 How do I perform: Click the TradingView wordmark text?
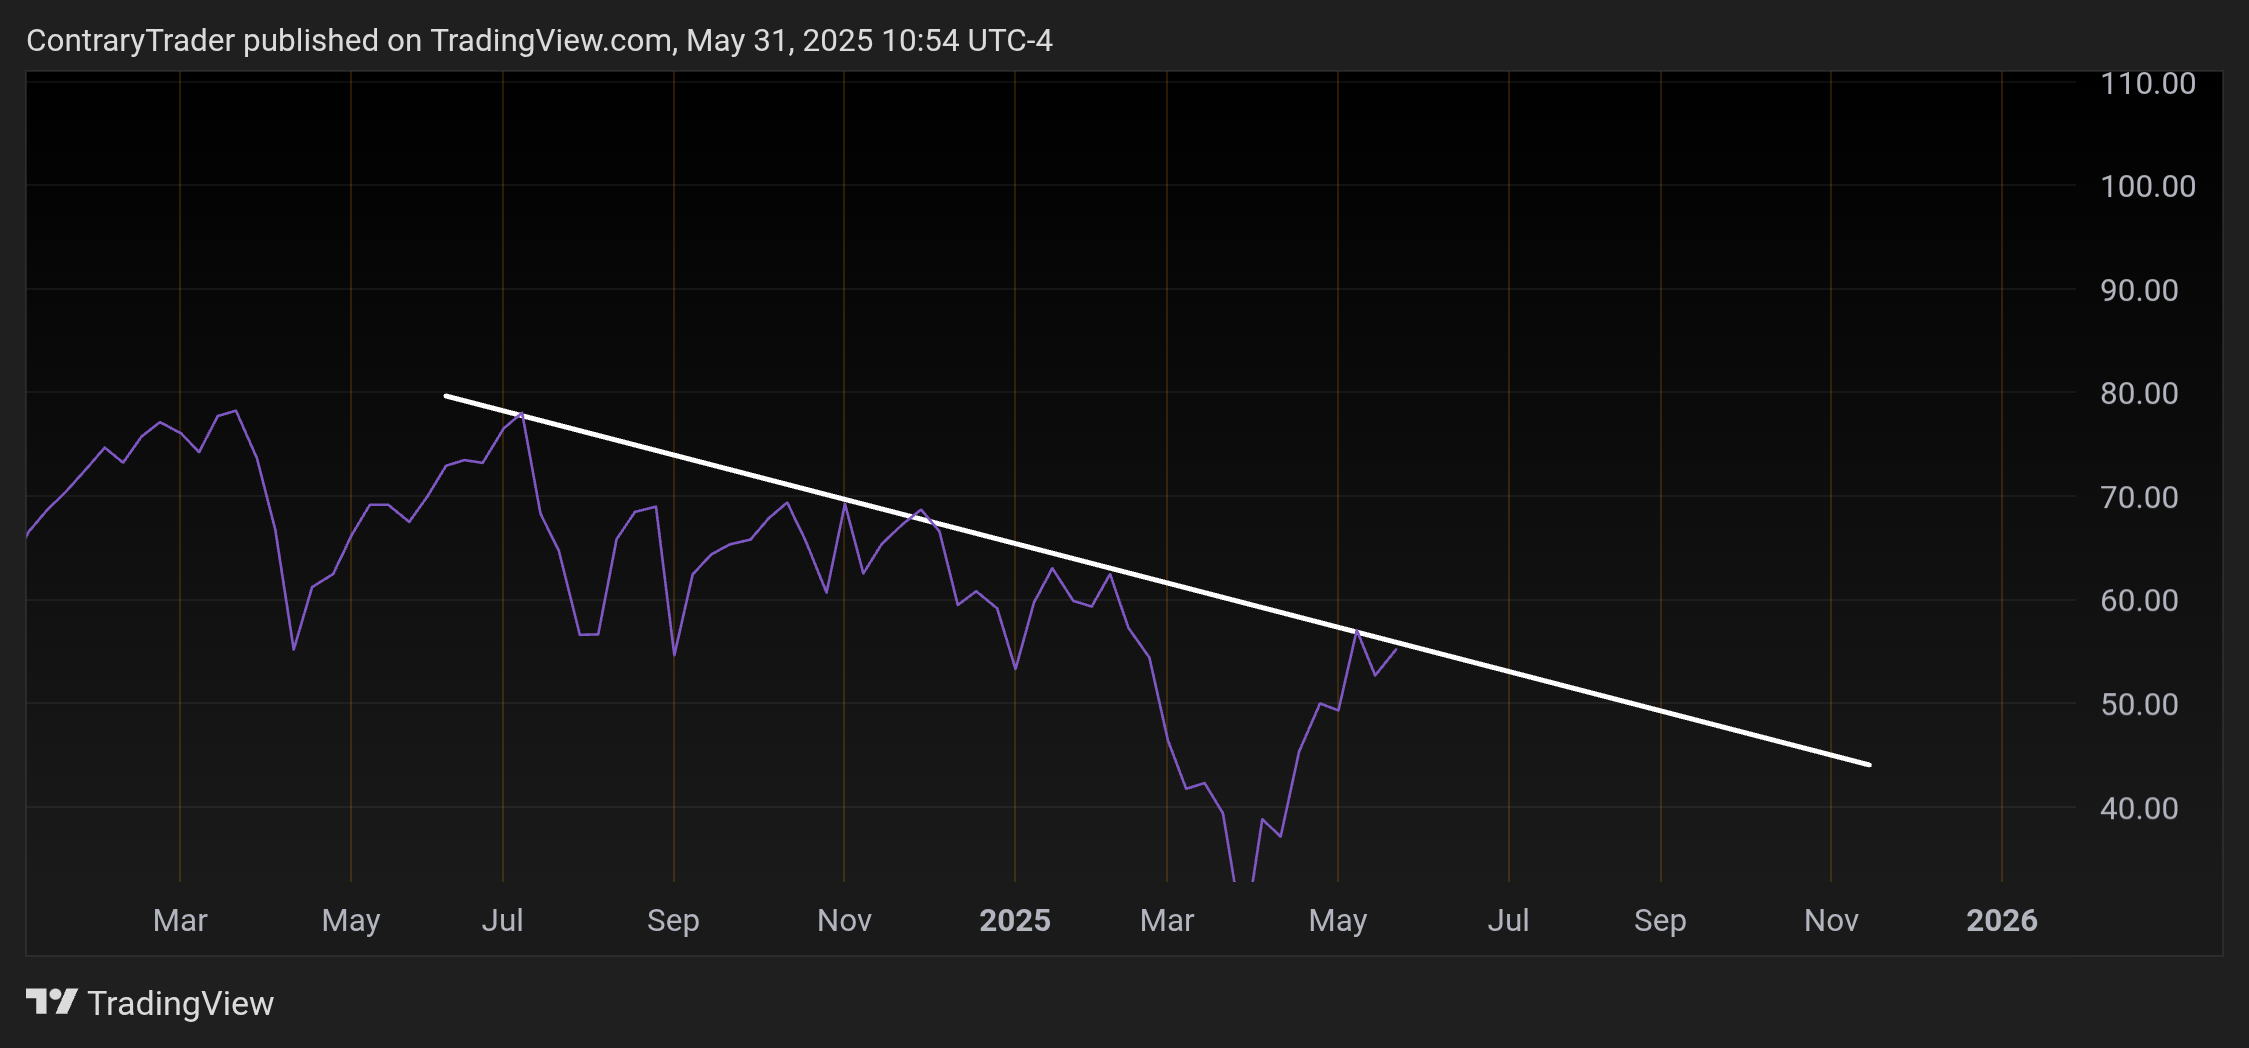coord(181,1003)
